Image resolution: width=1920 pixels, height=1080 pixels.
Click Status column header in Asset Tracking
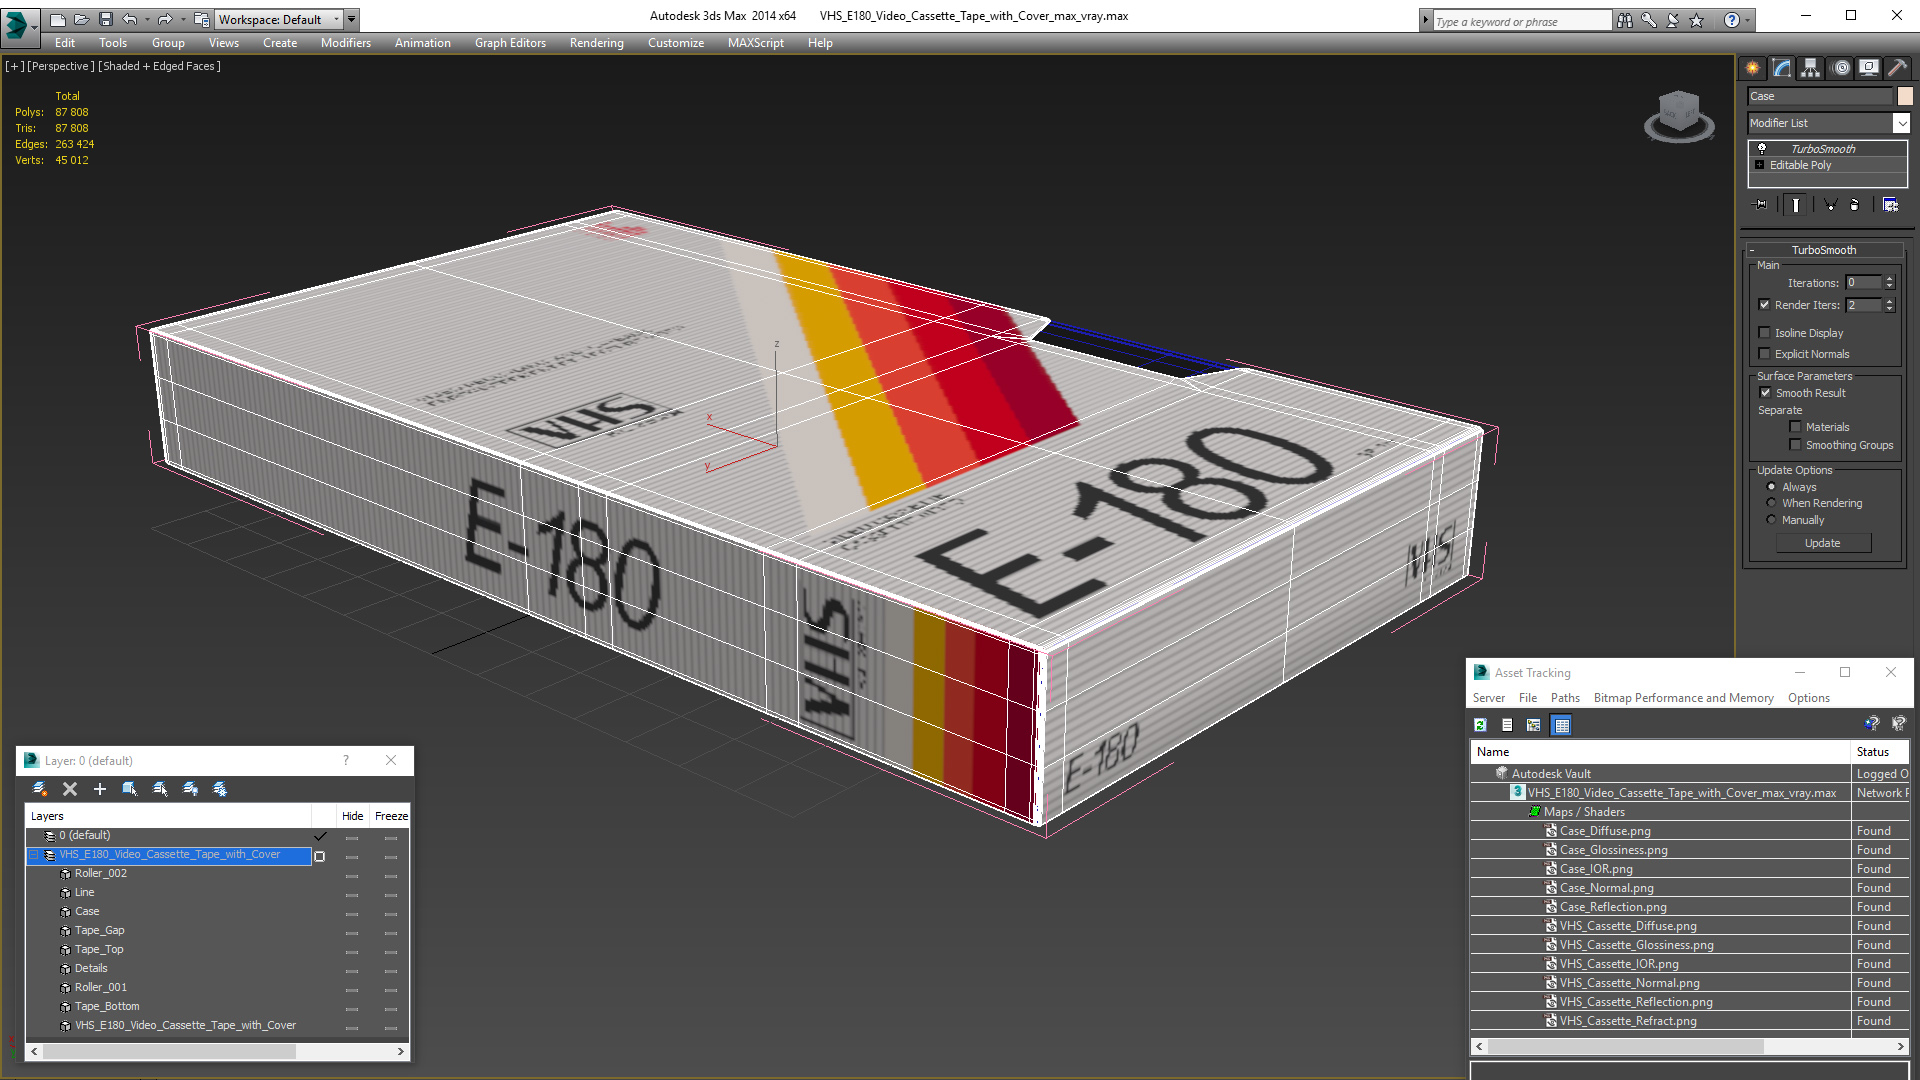click(1880, 752)
